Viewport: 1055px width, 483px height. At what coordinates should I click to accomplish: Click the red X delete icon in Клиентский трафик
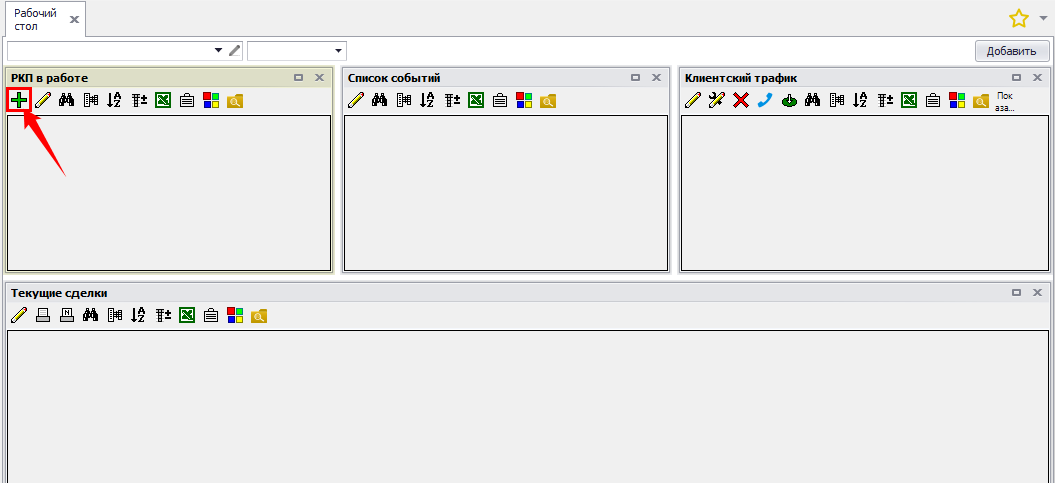pos(741,100)
